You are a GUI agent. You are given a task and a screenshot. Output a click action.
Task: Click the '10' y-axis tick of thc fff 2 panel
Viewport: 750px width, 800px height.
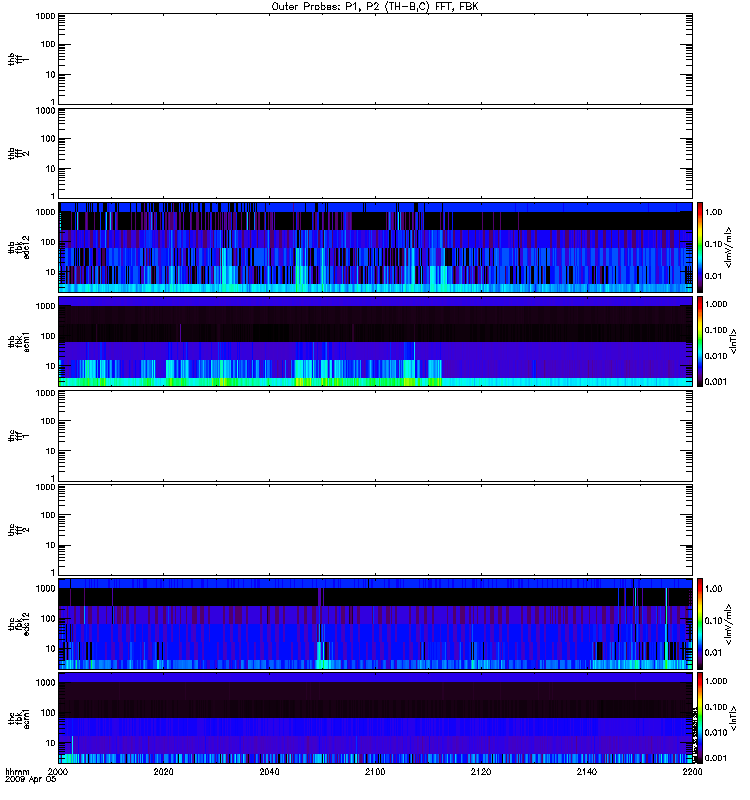coord(51,545)
